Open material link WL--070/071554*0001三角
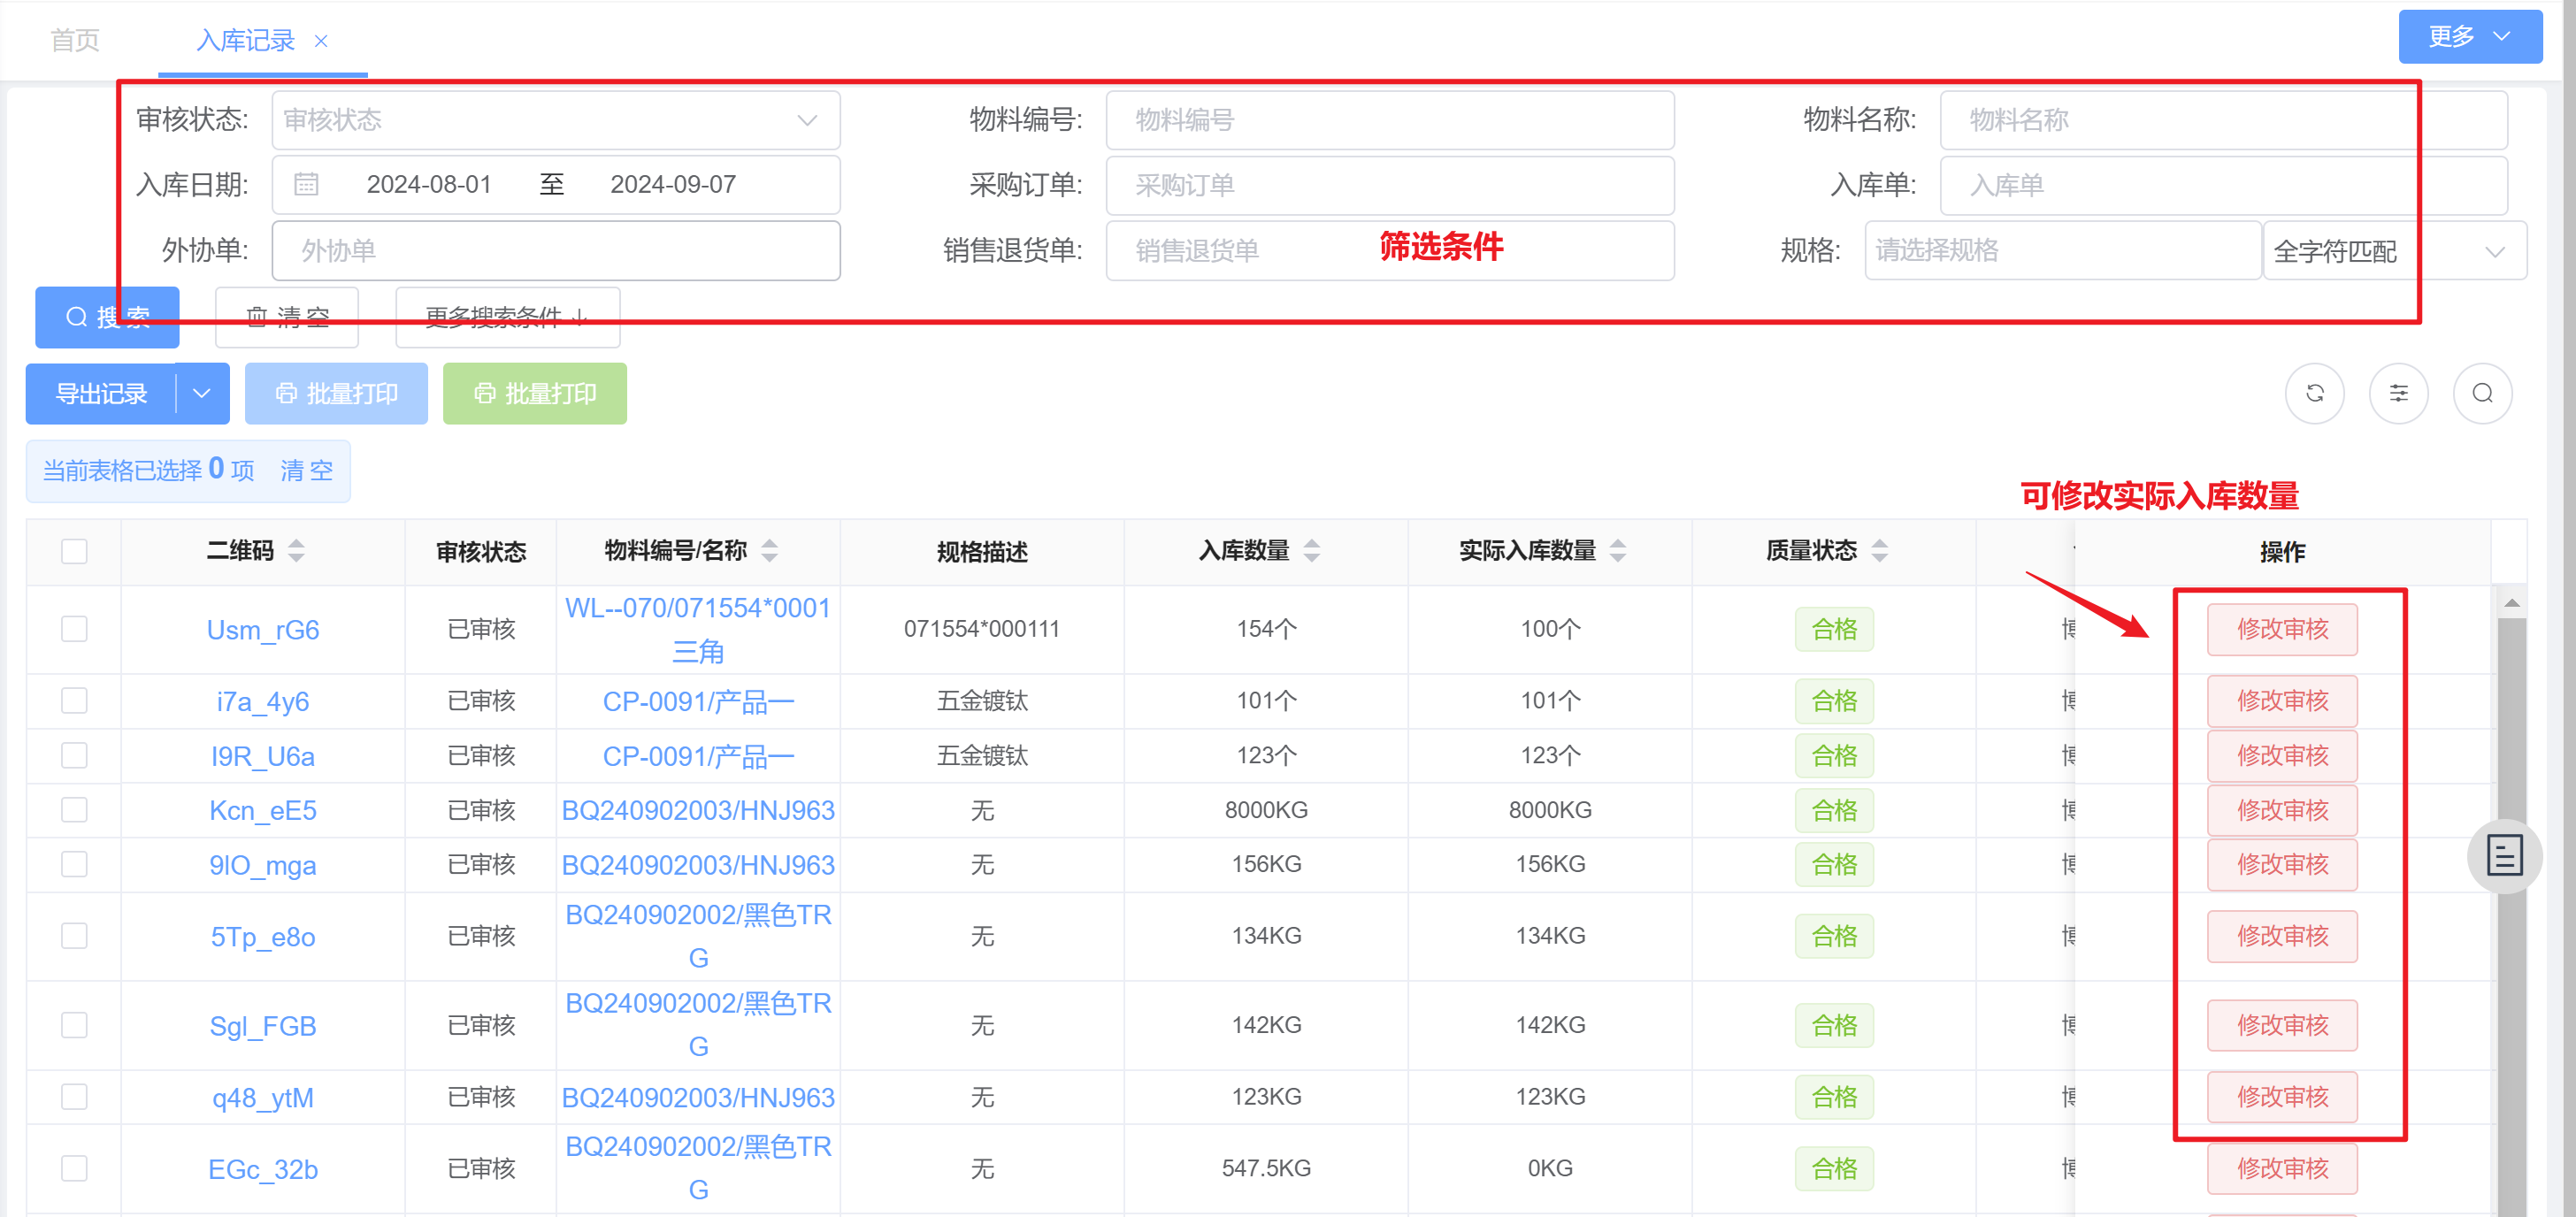Screen dimensions: 2576x1217 [698, 630]
